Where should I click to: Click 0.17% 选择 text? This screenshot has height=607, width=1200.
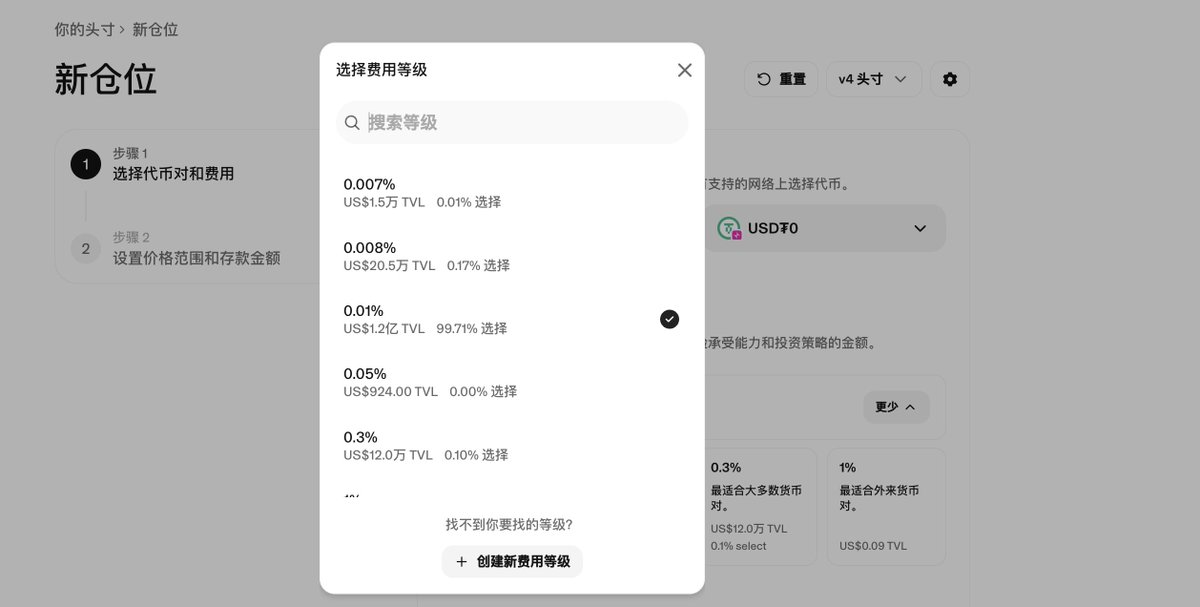pos(478,265)
